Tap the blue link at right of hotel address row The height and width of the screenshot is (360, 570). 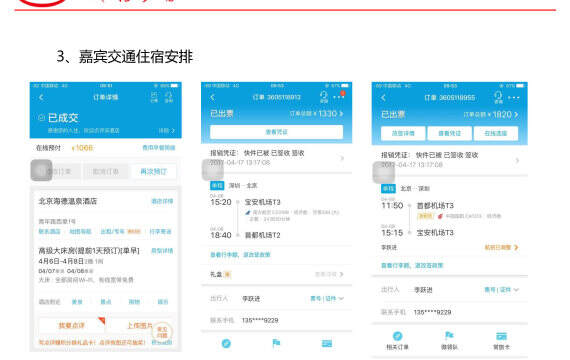point(160,231)
